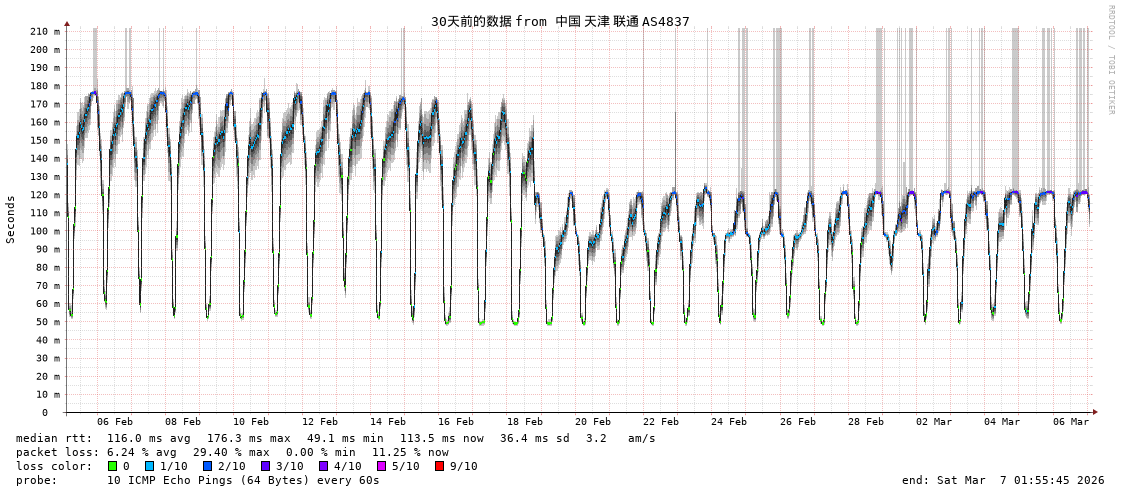
Task: Click the red 9/10 loss swatch
Action: click(x=439, y=466)
